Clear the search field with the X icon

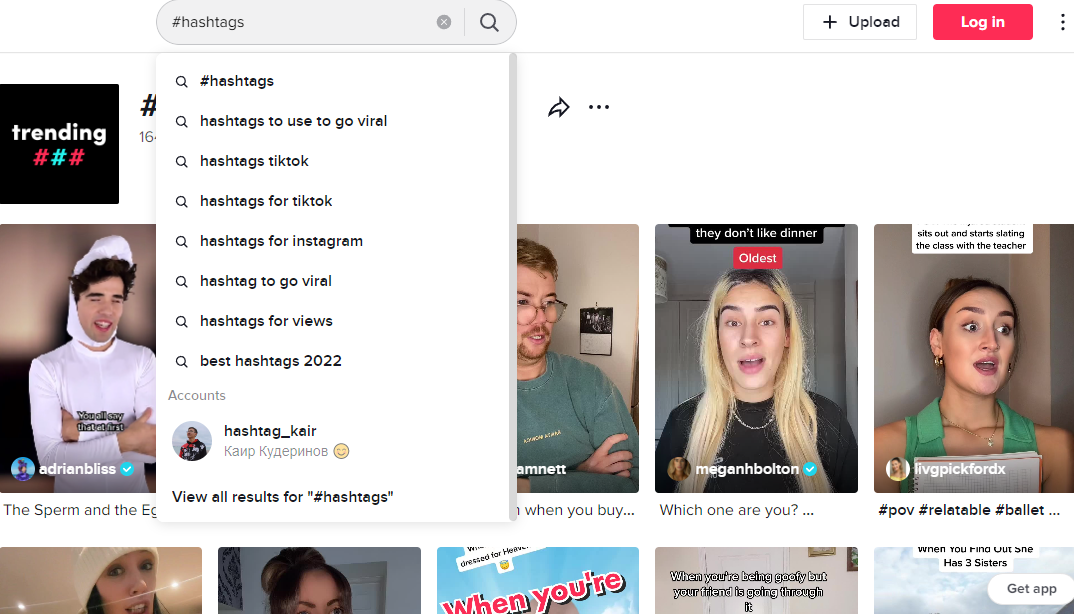(444, 22)
